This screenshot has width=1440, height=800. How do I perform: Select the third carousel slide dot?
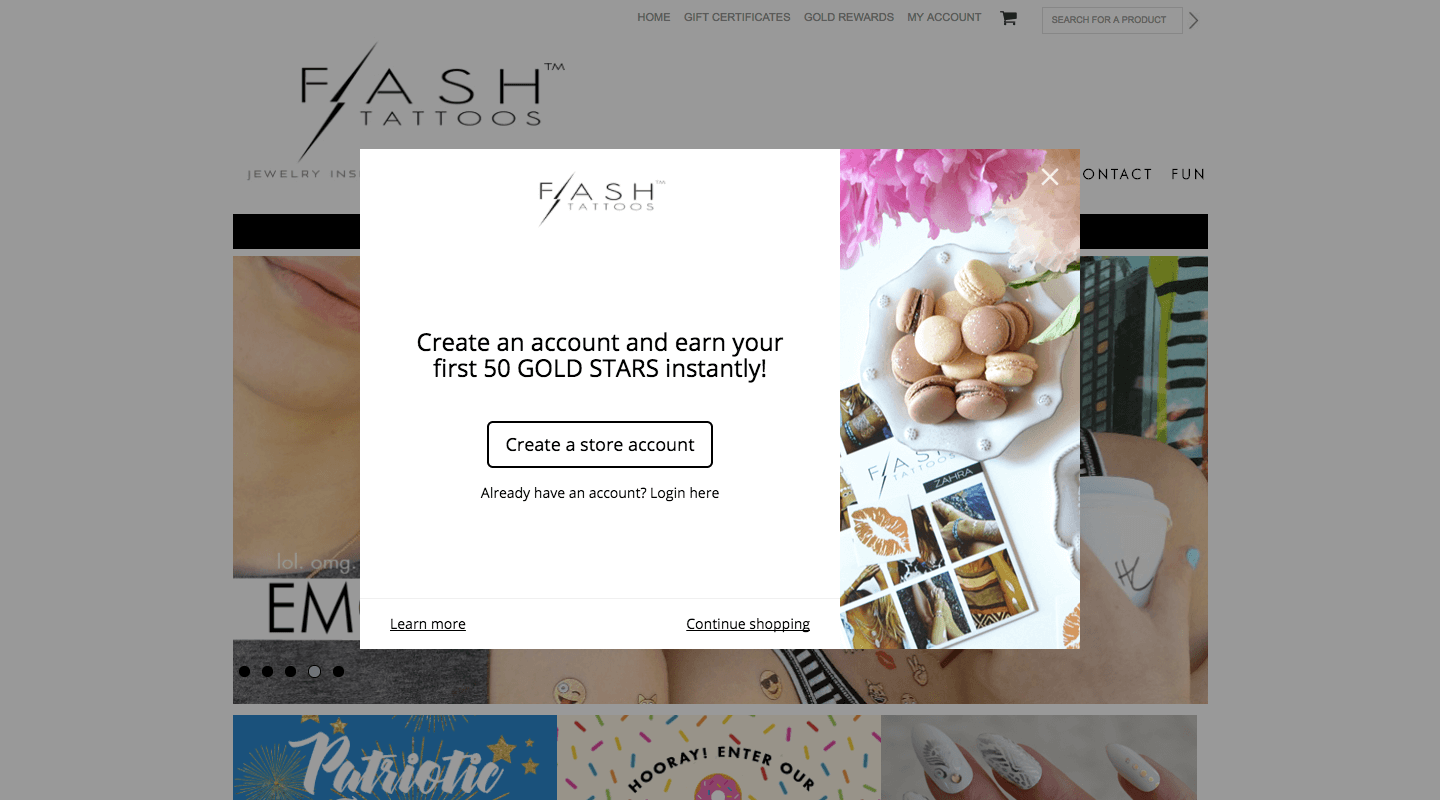point(290,671)
